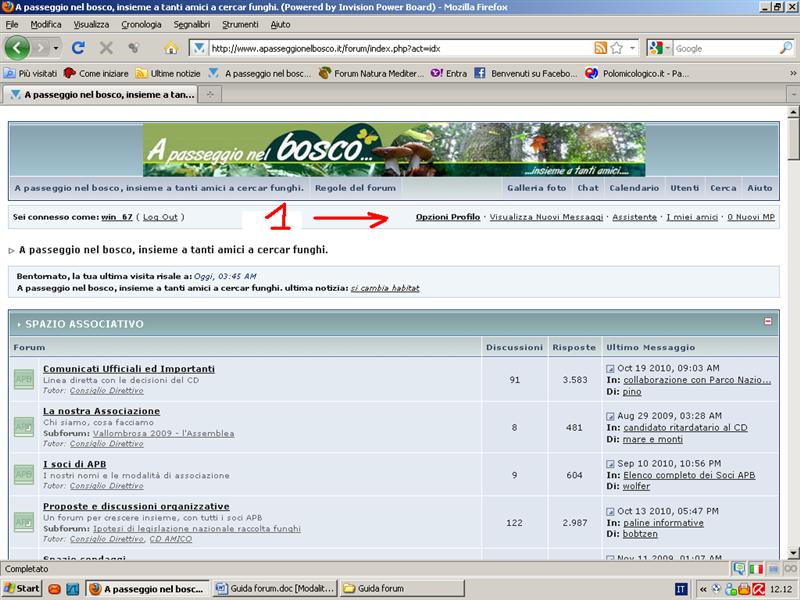
Task: Reload the page with the blue refresh icon
Action: pyautogui.click(x=78, y=48)
